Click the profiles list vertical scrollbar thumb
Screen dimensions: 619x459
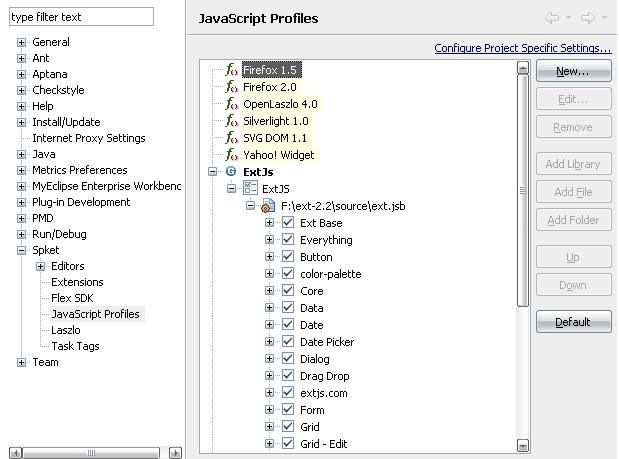523,190
